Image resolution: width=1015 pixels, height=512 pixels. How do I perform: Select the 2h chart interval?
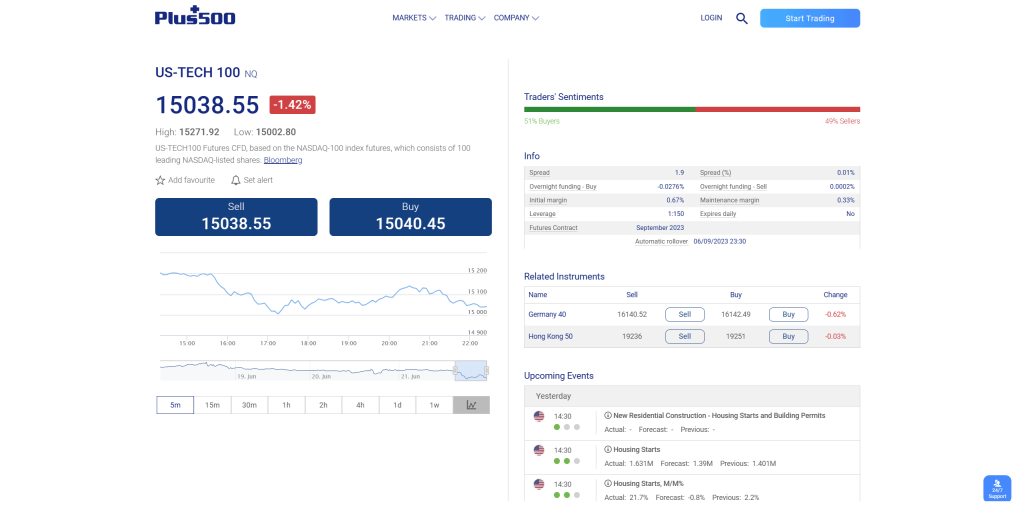tap(323, 405)
